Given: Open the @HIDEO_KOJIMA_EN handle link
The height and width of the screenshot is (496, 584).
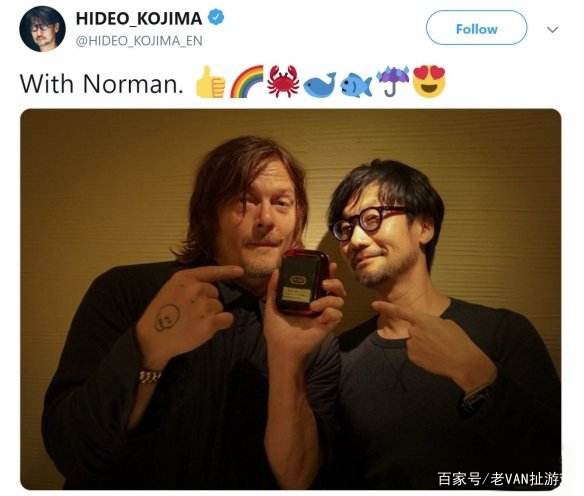Looking at the screenshot, I should 139,41.
